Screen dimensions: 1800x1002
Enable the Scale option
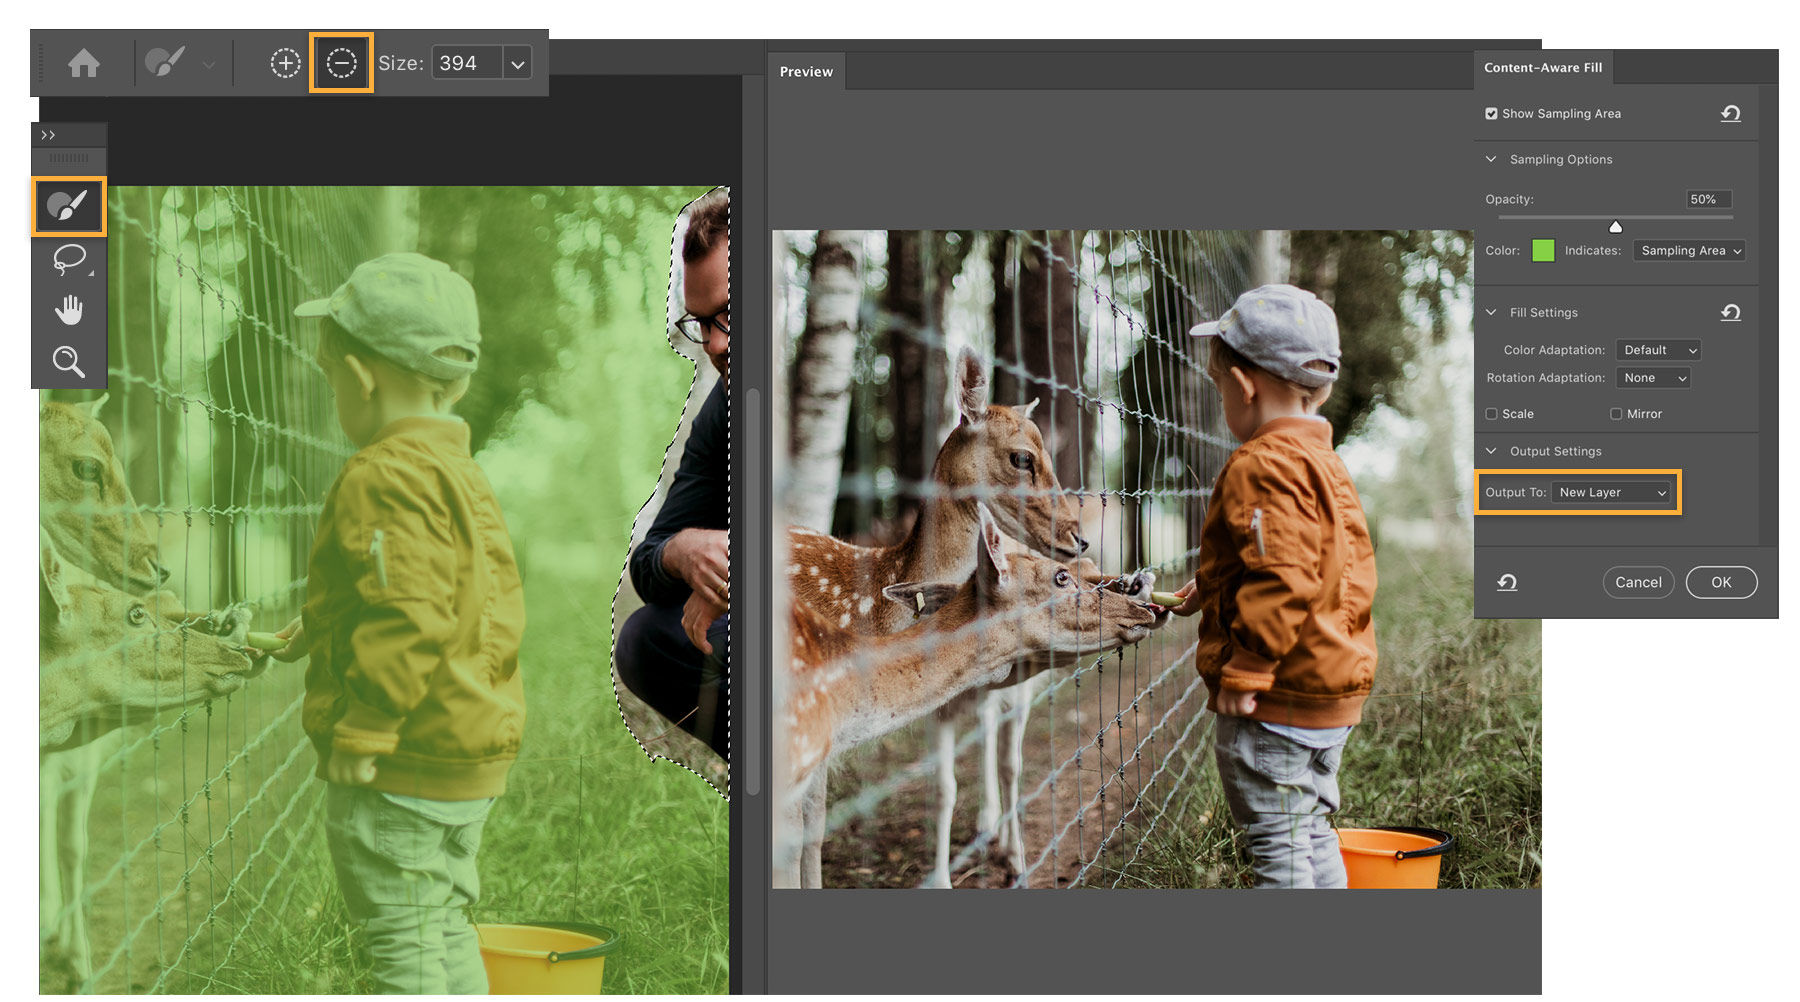[x=1490, y=413]
